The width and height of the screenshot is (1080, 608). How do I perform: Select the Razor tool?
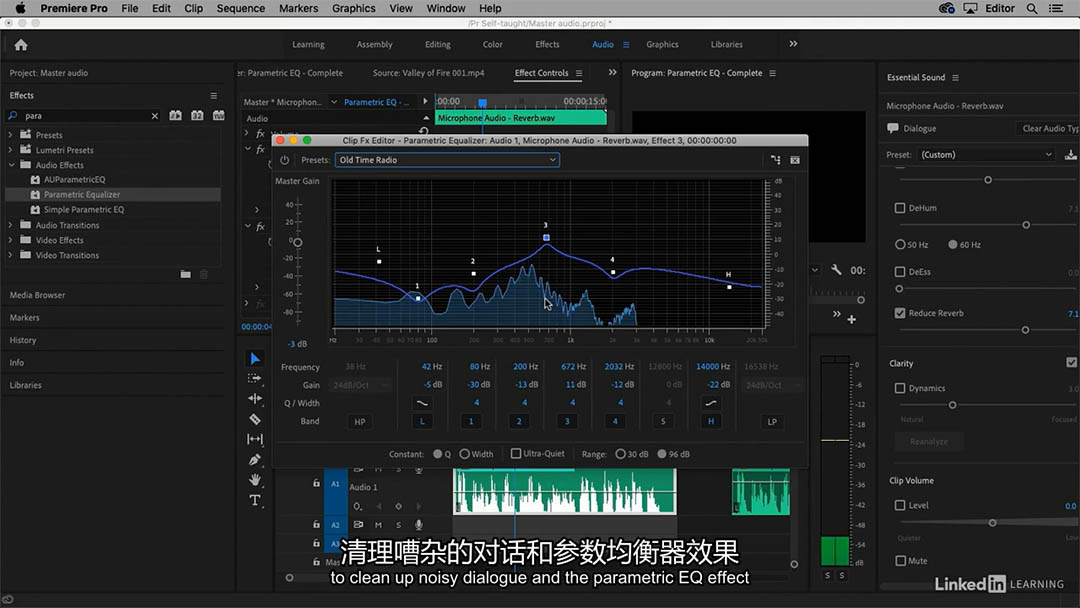point(255,419)
